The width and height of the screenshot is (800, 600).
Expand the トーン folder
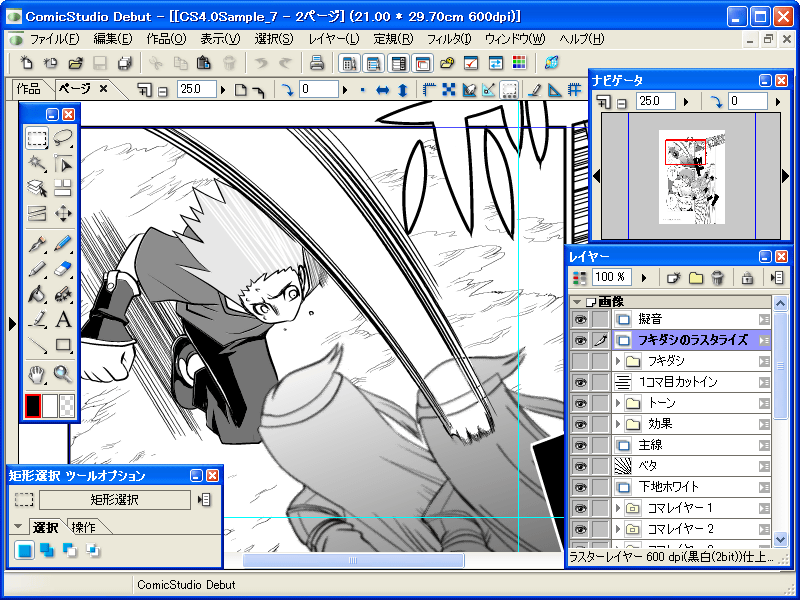[x=618, y=403]
